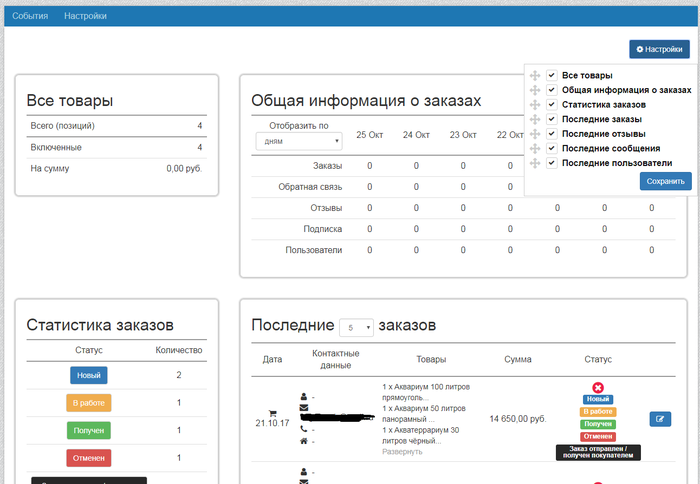
Task: Disable the Последние заказы checkbox
Action: click(551, 119)
